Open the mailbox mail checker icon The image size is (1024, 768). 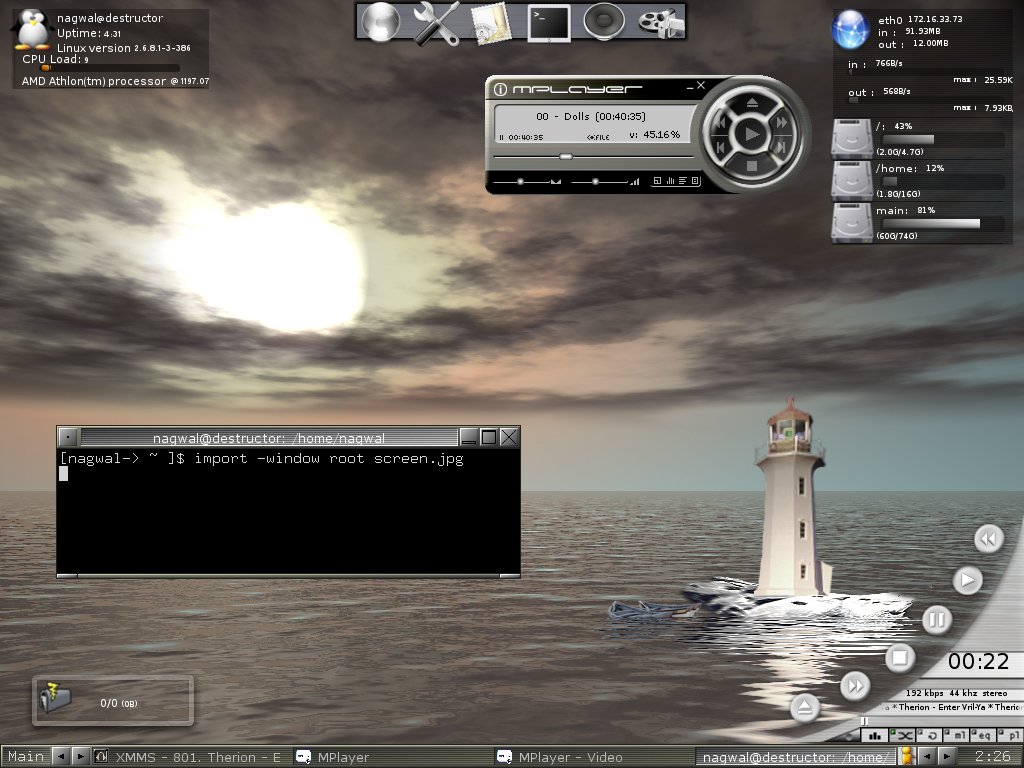55,698
